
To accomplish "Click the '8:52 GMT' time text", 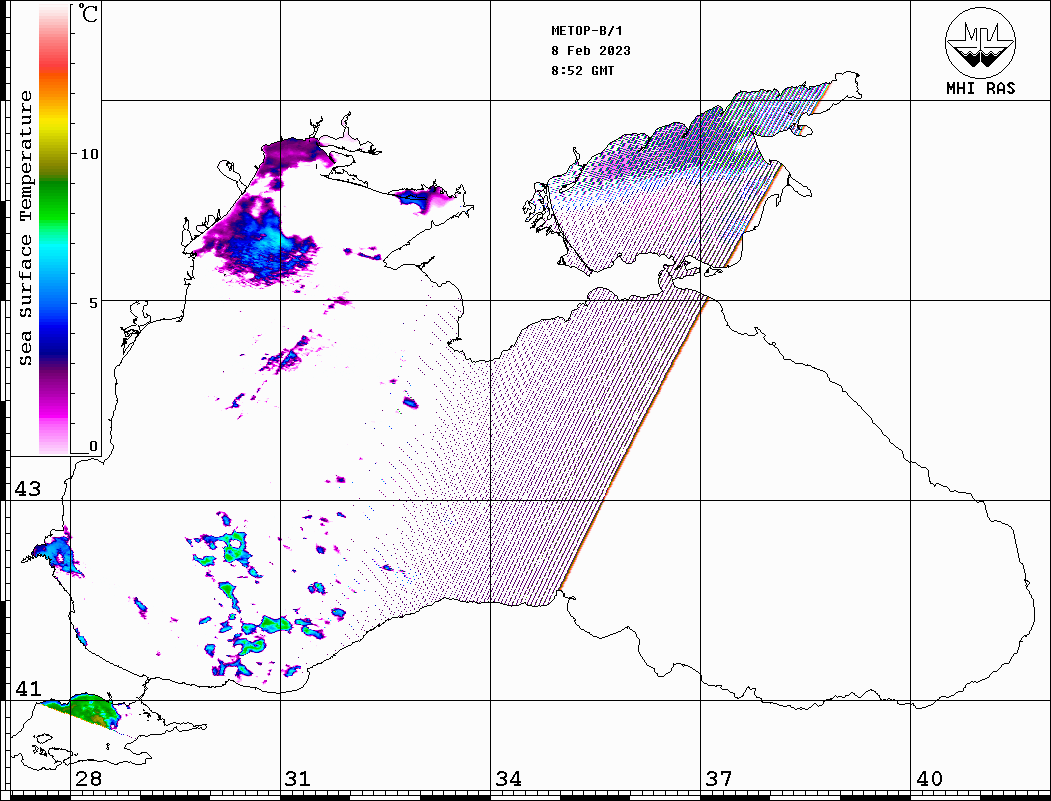I will pyautogui.click(x=582, y=70).
